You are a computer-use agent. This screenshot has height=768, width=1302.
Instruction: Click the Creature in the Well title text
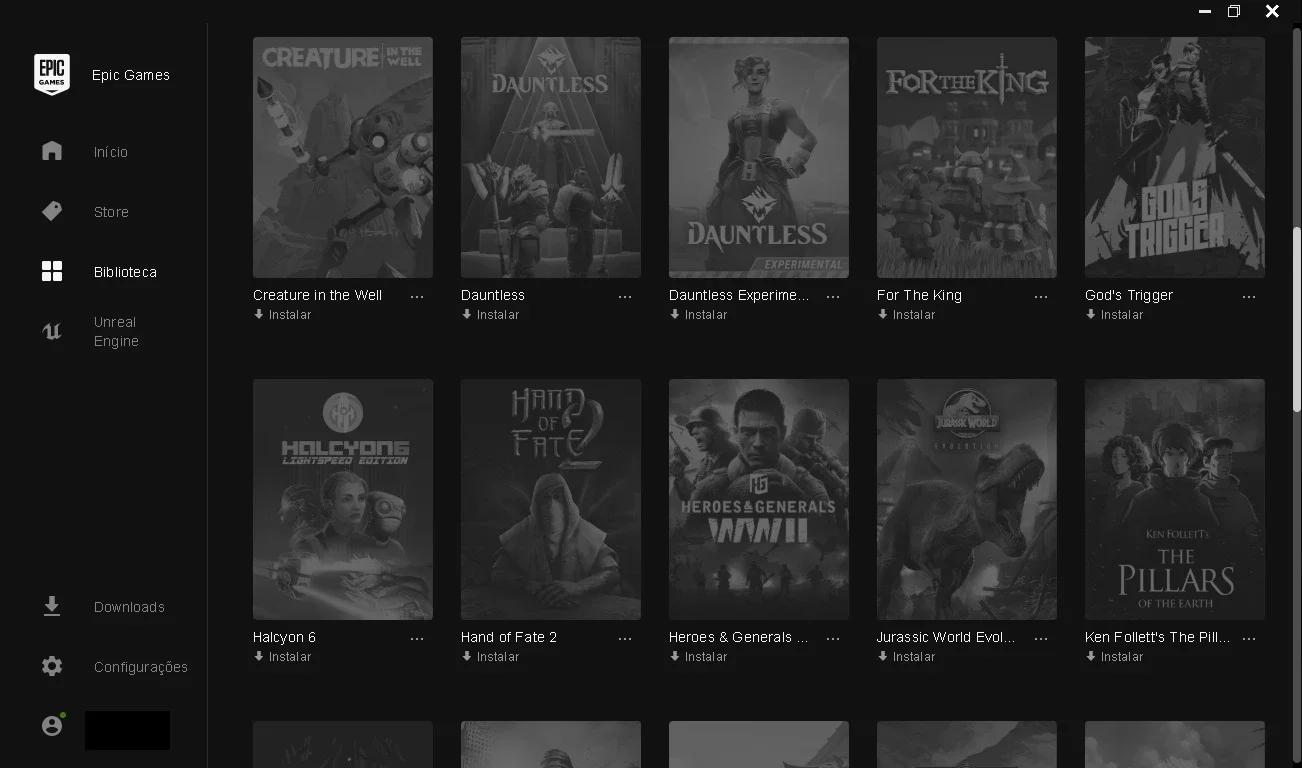(318, 295)
